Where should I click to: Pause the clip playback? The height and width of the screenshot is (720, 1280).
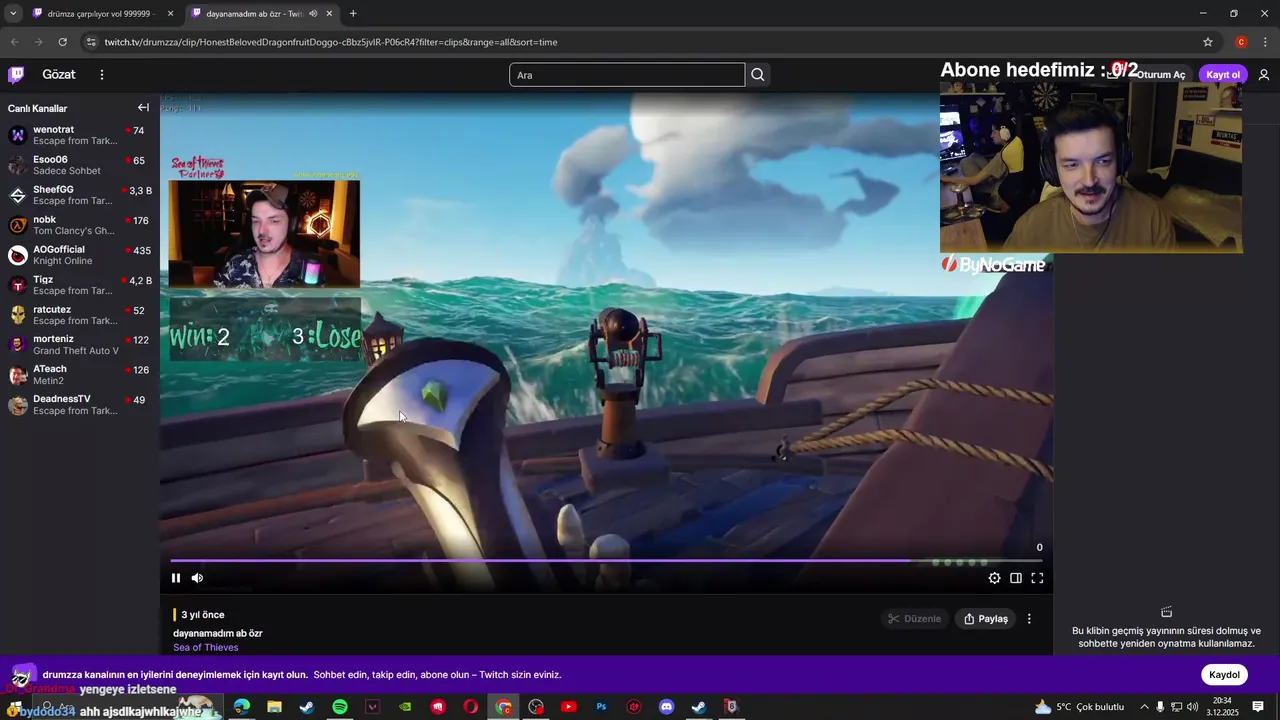pyautogui.click(x=176, y=578)
